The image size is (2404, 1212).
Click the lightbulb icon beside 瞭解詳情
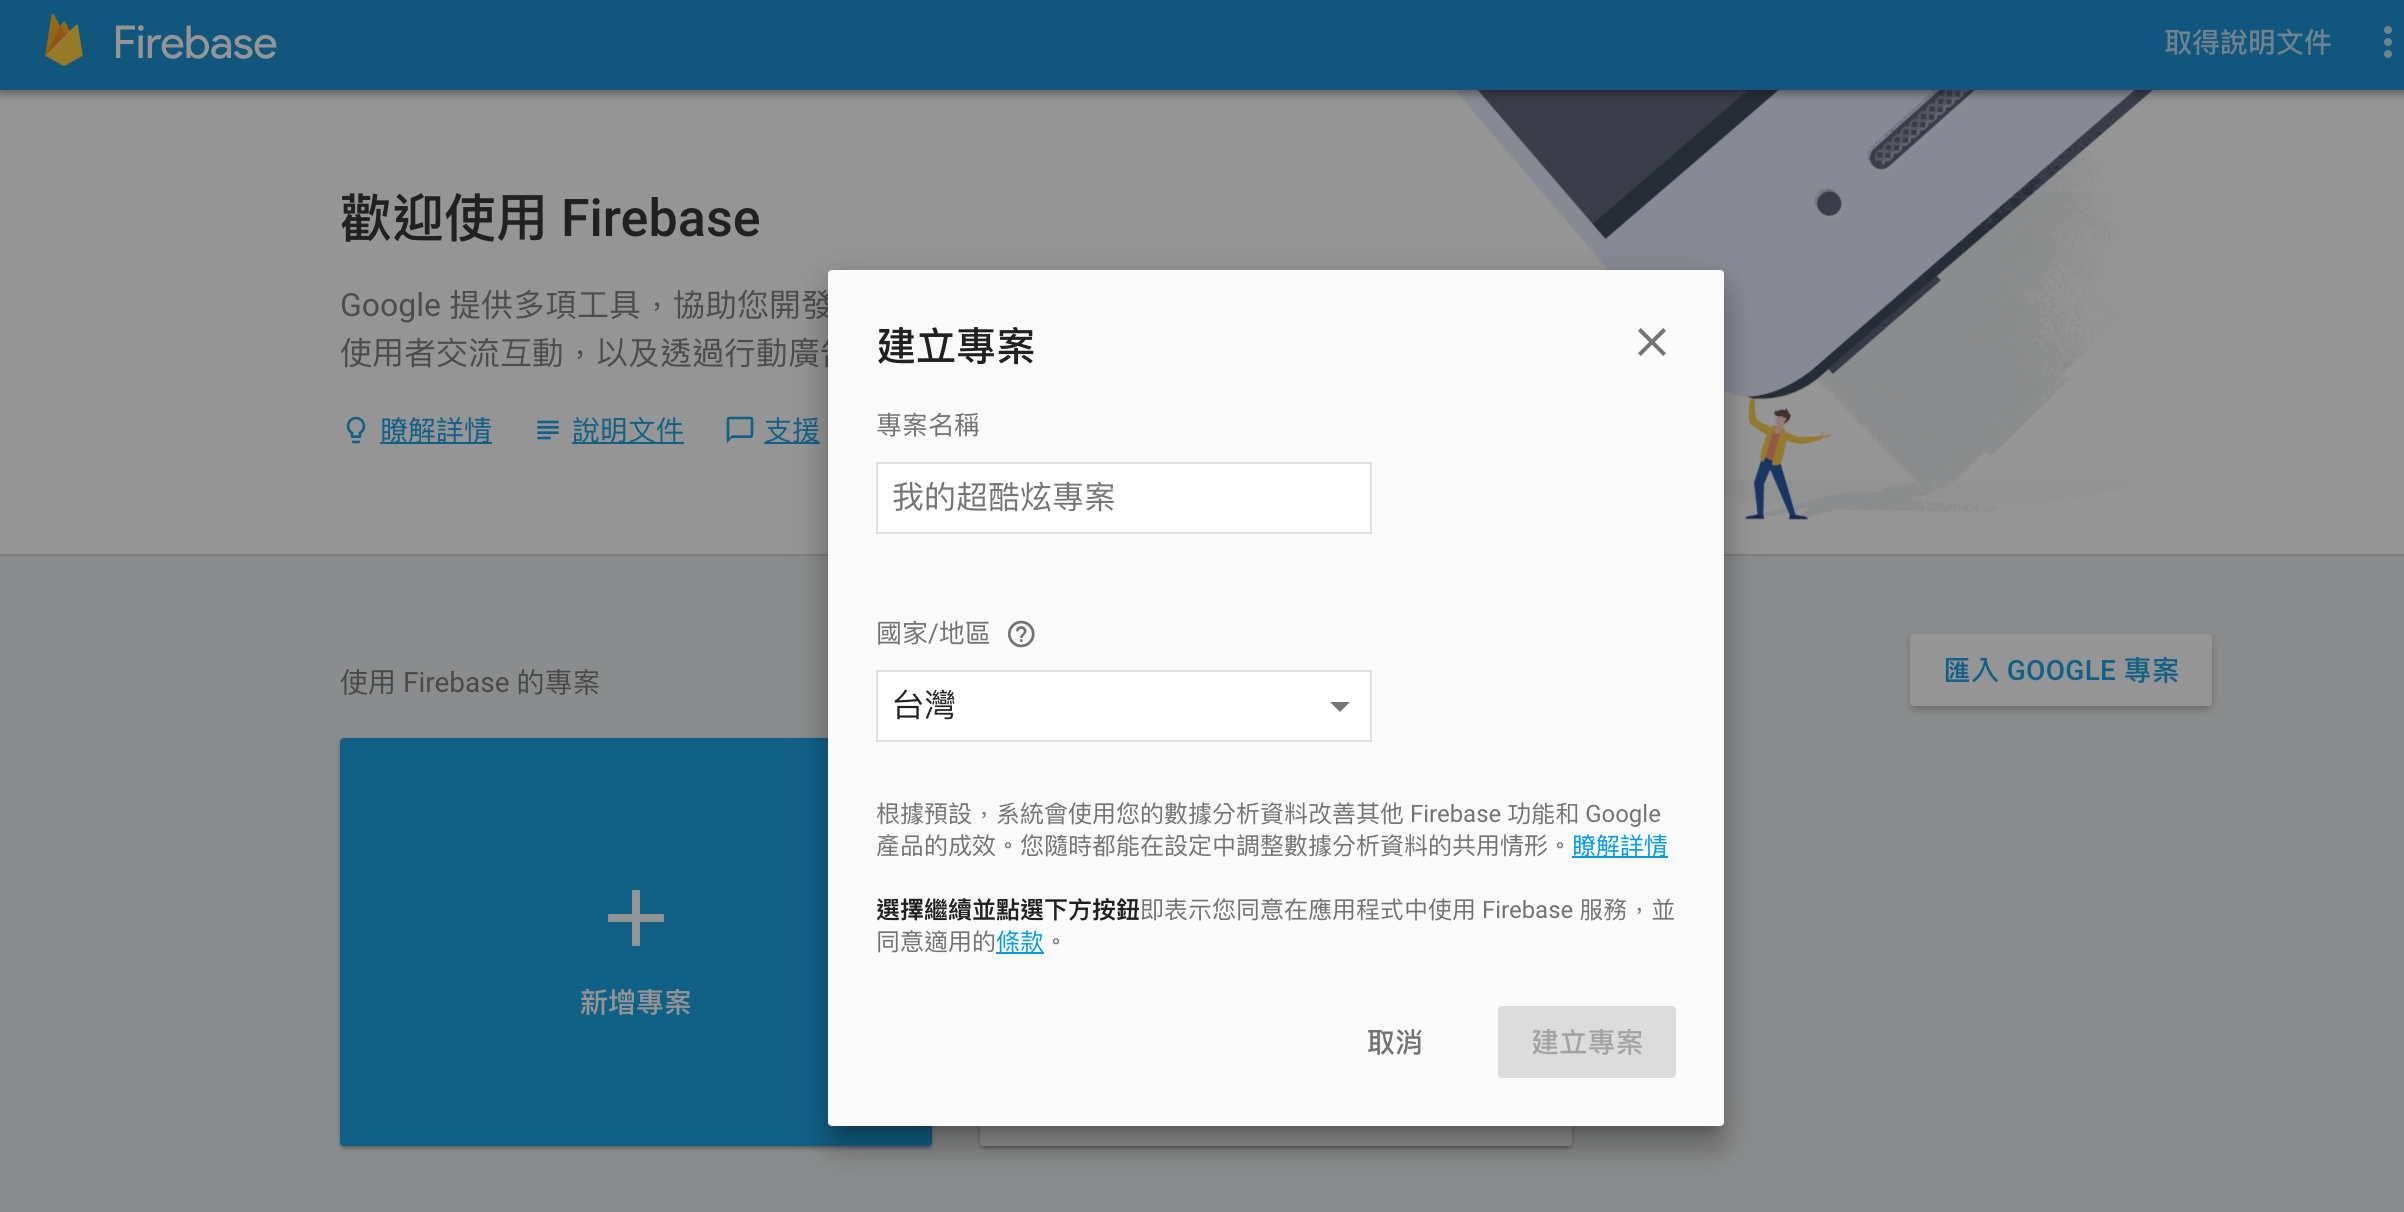click(x=355, y=430)
